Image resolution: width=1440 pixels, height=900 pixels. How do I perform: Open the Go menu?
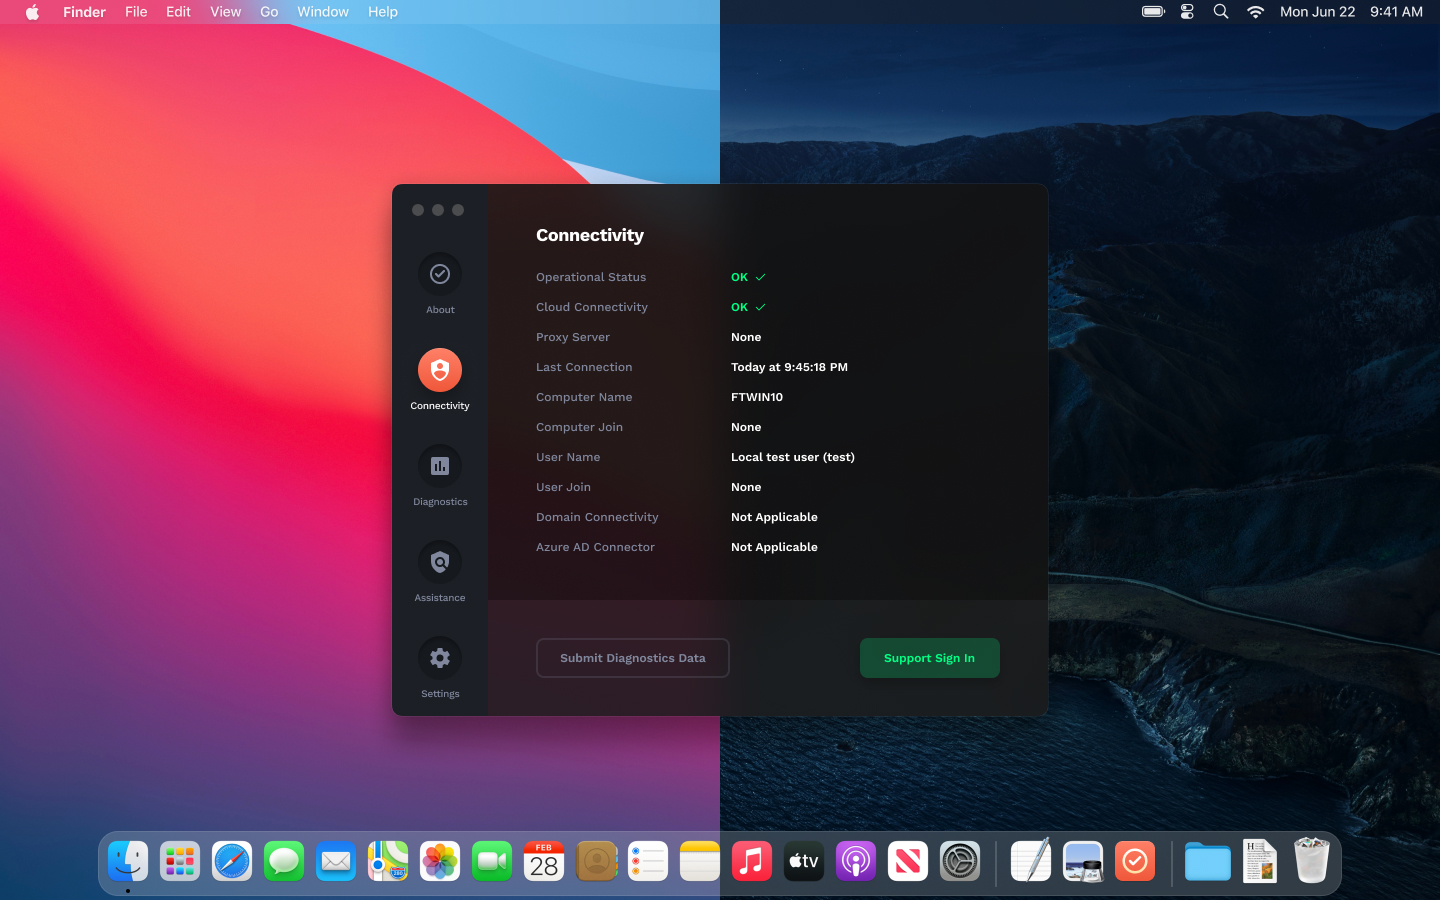(x=269, y=12)
